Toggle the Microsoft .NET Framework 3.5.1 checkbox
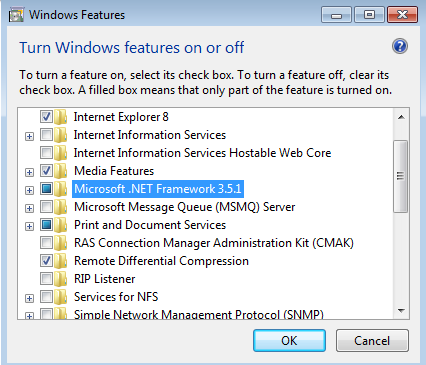 pyautogui.click(x=46, y=189)
